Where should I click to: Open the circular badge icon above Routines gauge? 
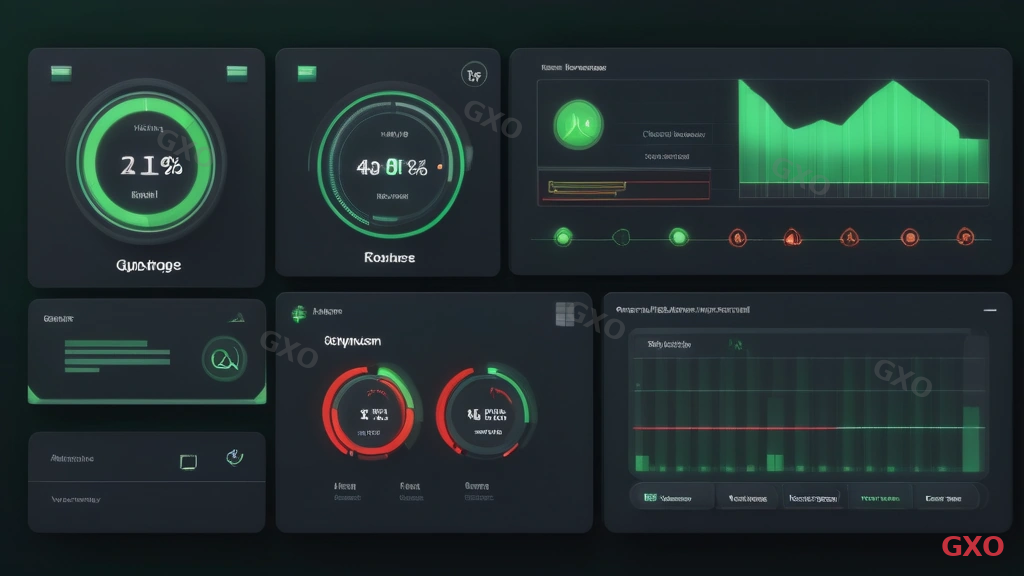tap(474, 75)
